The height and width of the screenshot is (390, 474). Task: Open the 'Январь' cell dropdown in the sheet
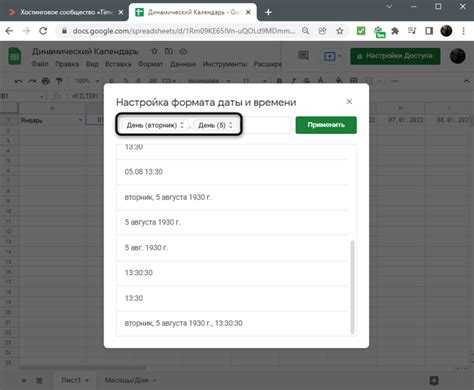click(x=80, y=120)
